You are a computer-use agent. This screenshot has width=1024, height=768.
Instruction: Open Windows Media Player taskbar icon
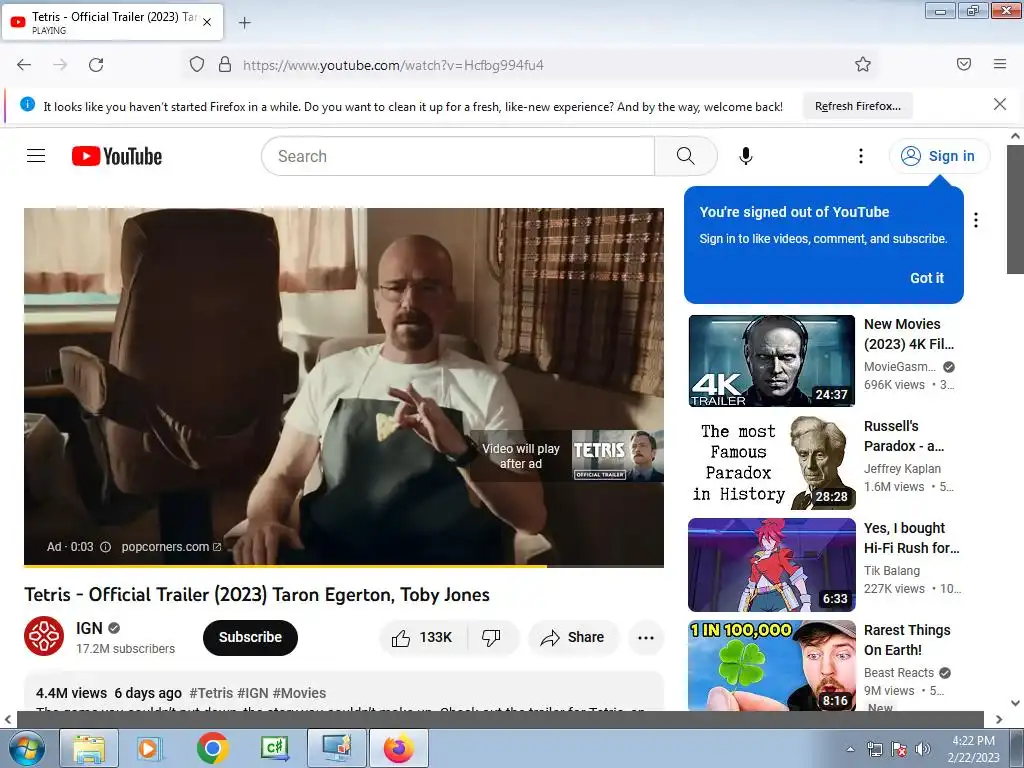pyautogui.click(x=150, y=748)
